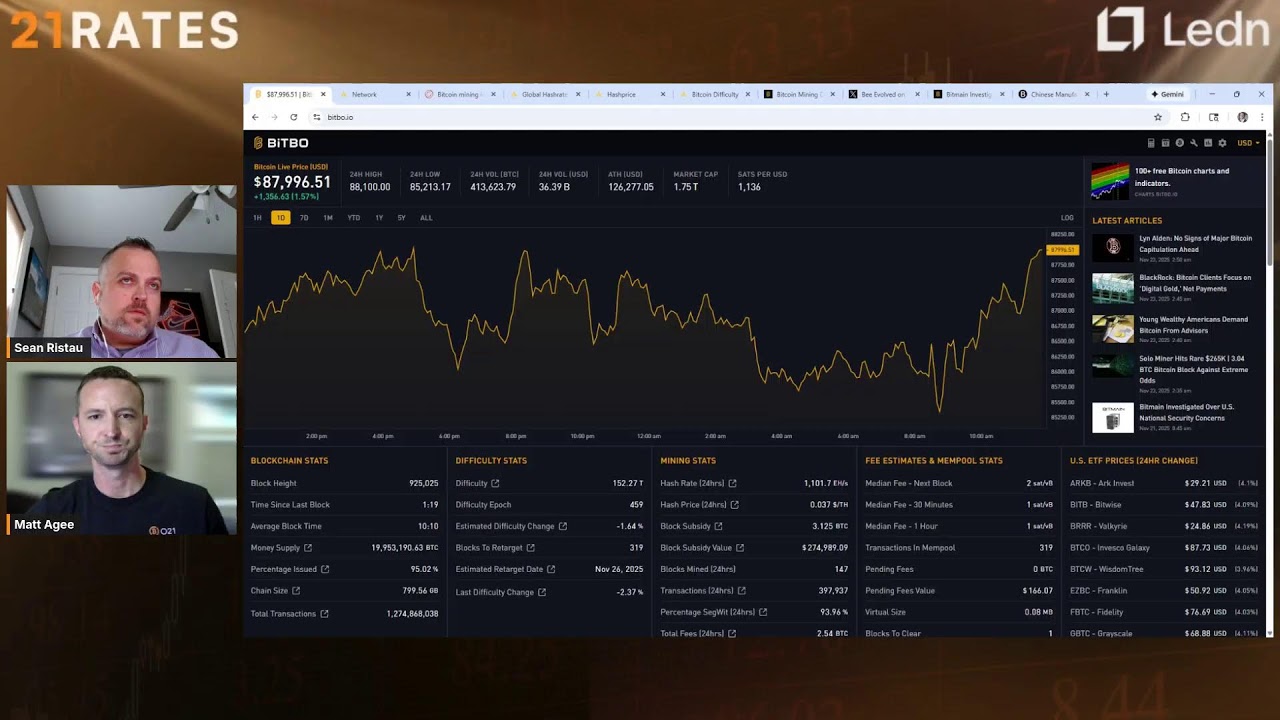Open the browser extensions puzzle icon
Image resolution: width=1280 pixels, height=720 pixels.
(1185, 117)
